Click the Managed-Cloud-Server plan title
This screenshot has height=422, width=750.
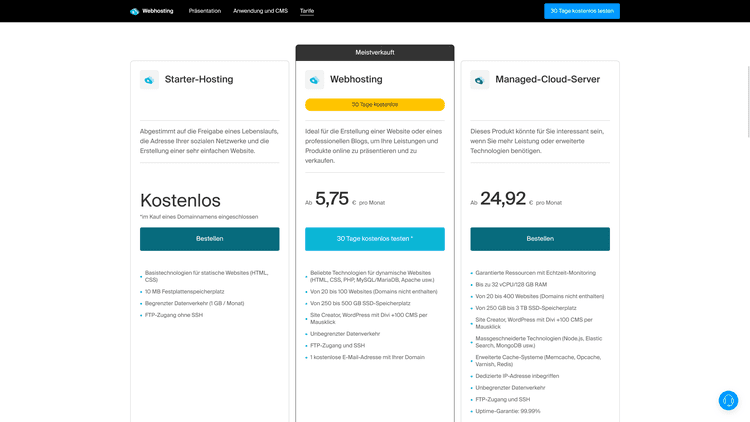point(547,79)
